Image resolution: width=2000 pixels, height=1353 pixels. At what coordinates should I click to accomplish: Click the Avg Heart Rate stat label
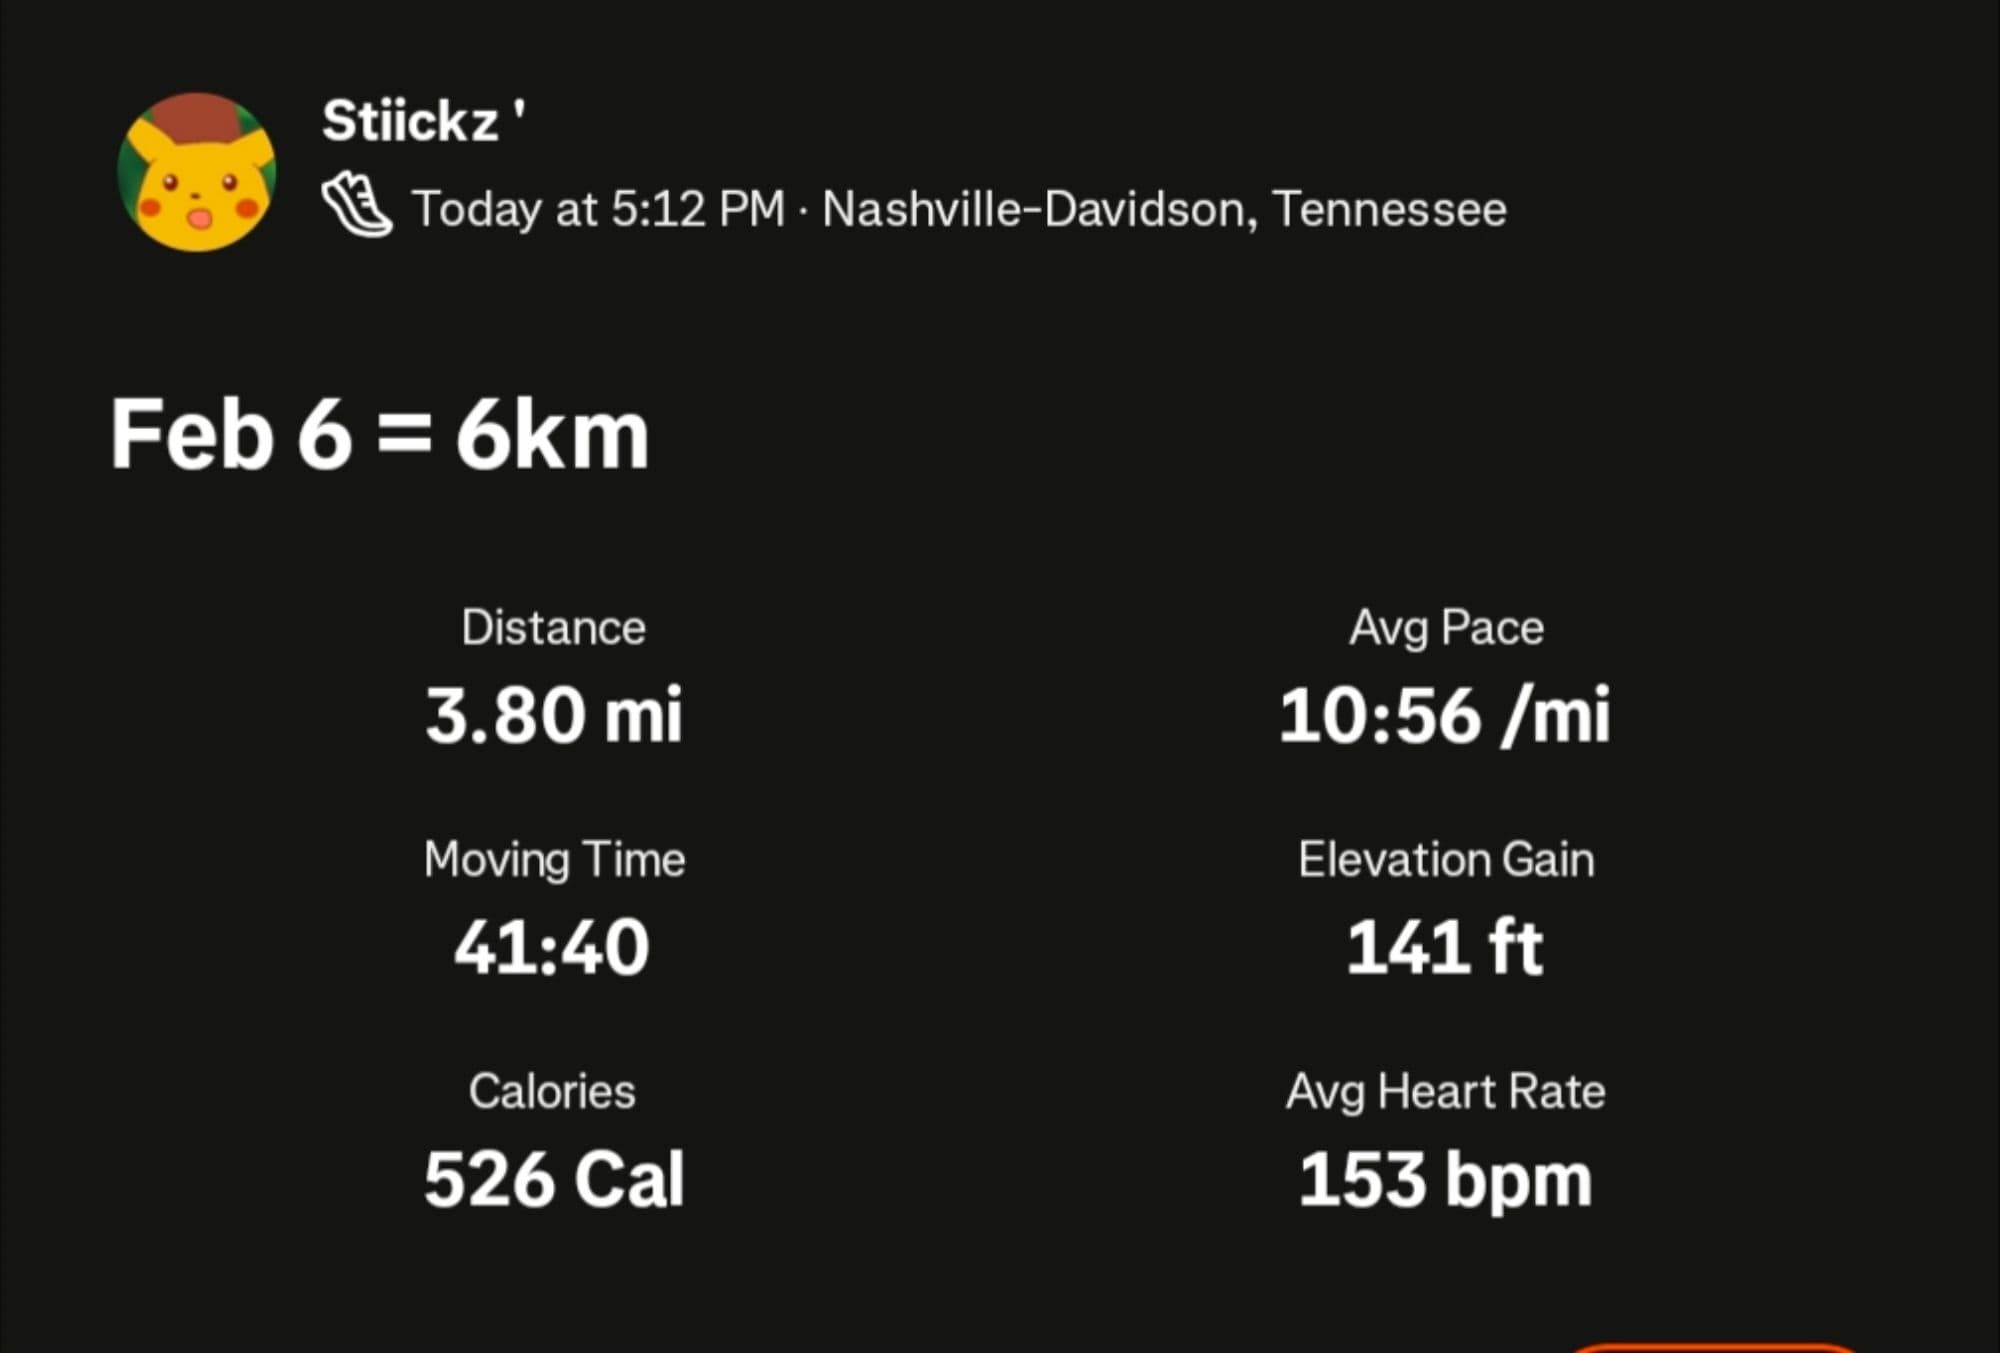(x=1446, y=1091)
